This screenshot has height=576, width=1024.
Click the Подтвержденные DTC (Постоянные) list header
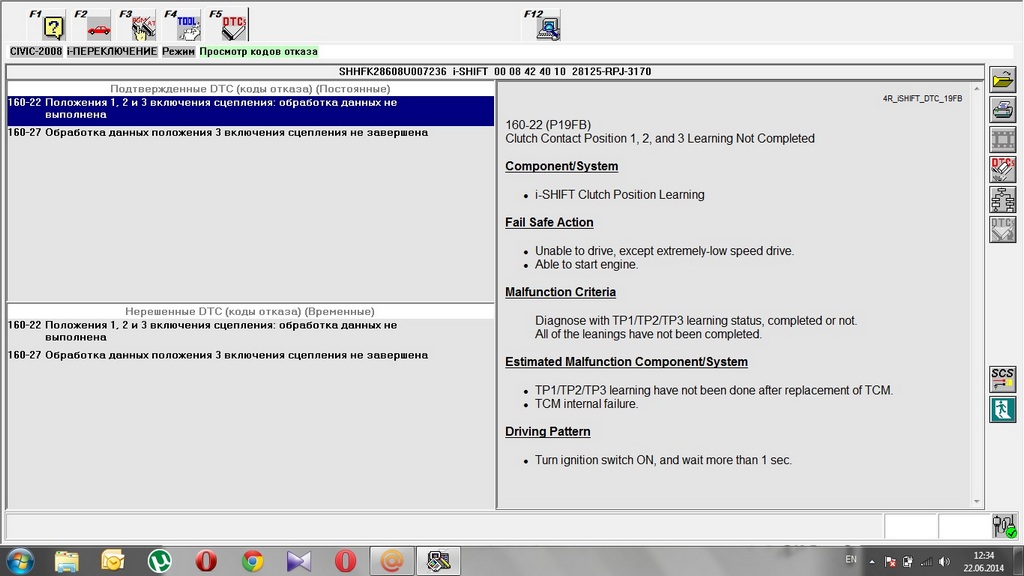(250, 89)
